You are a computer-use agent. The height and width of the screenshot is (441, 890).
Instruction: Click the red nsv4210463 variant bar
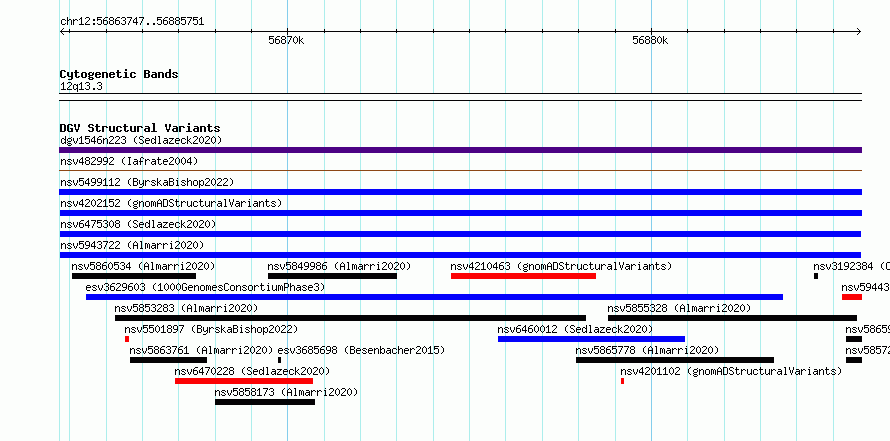tap(523, 276)
